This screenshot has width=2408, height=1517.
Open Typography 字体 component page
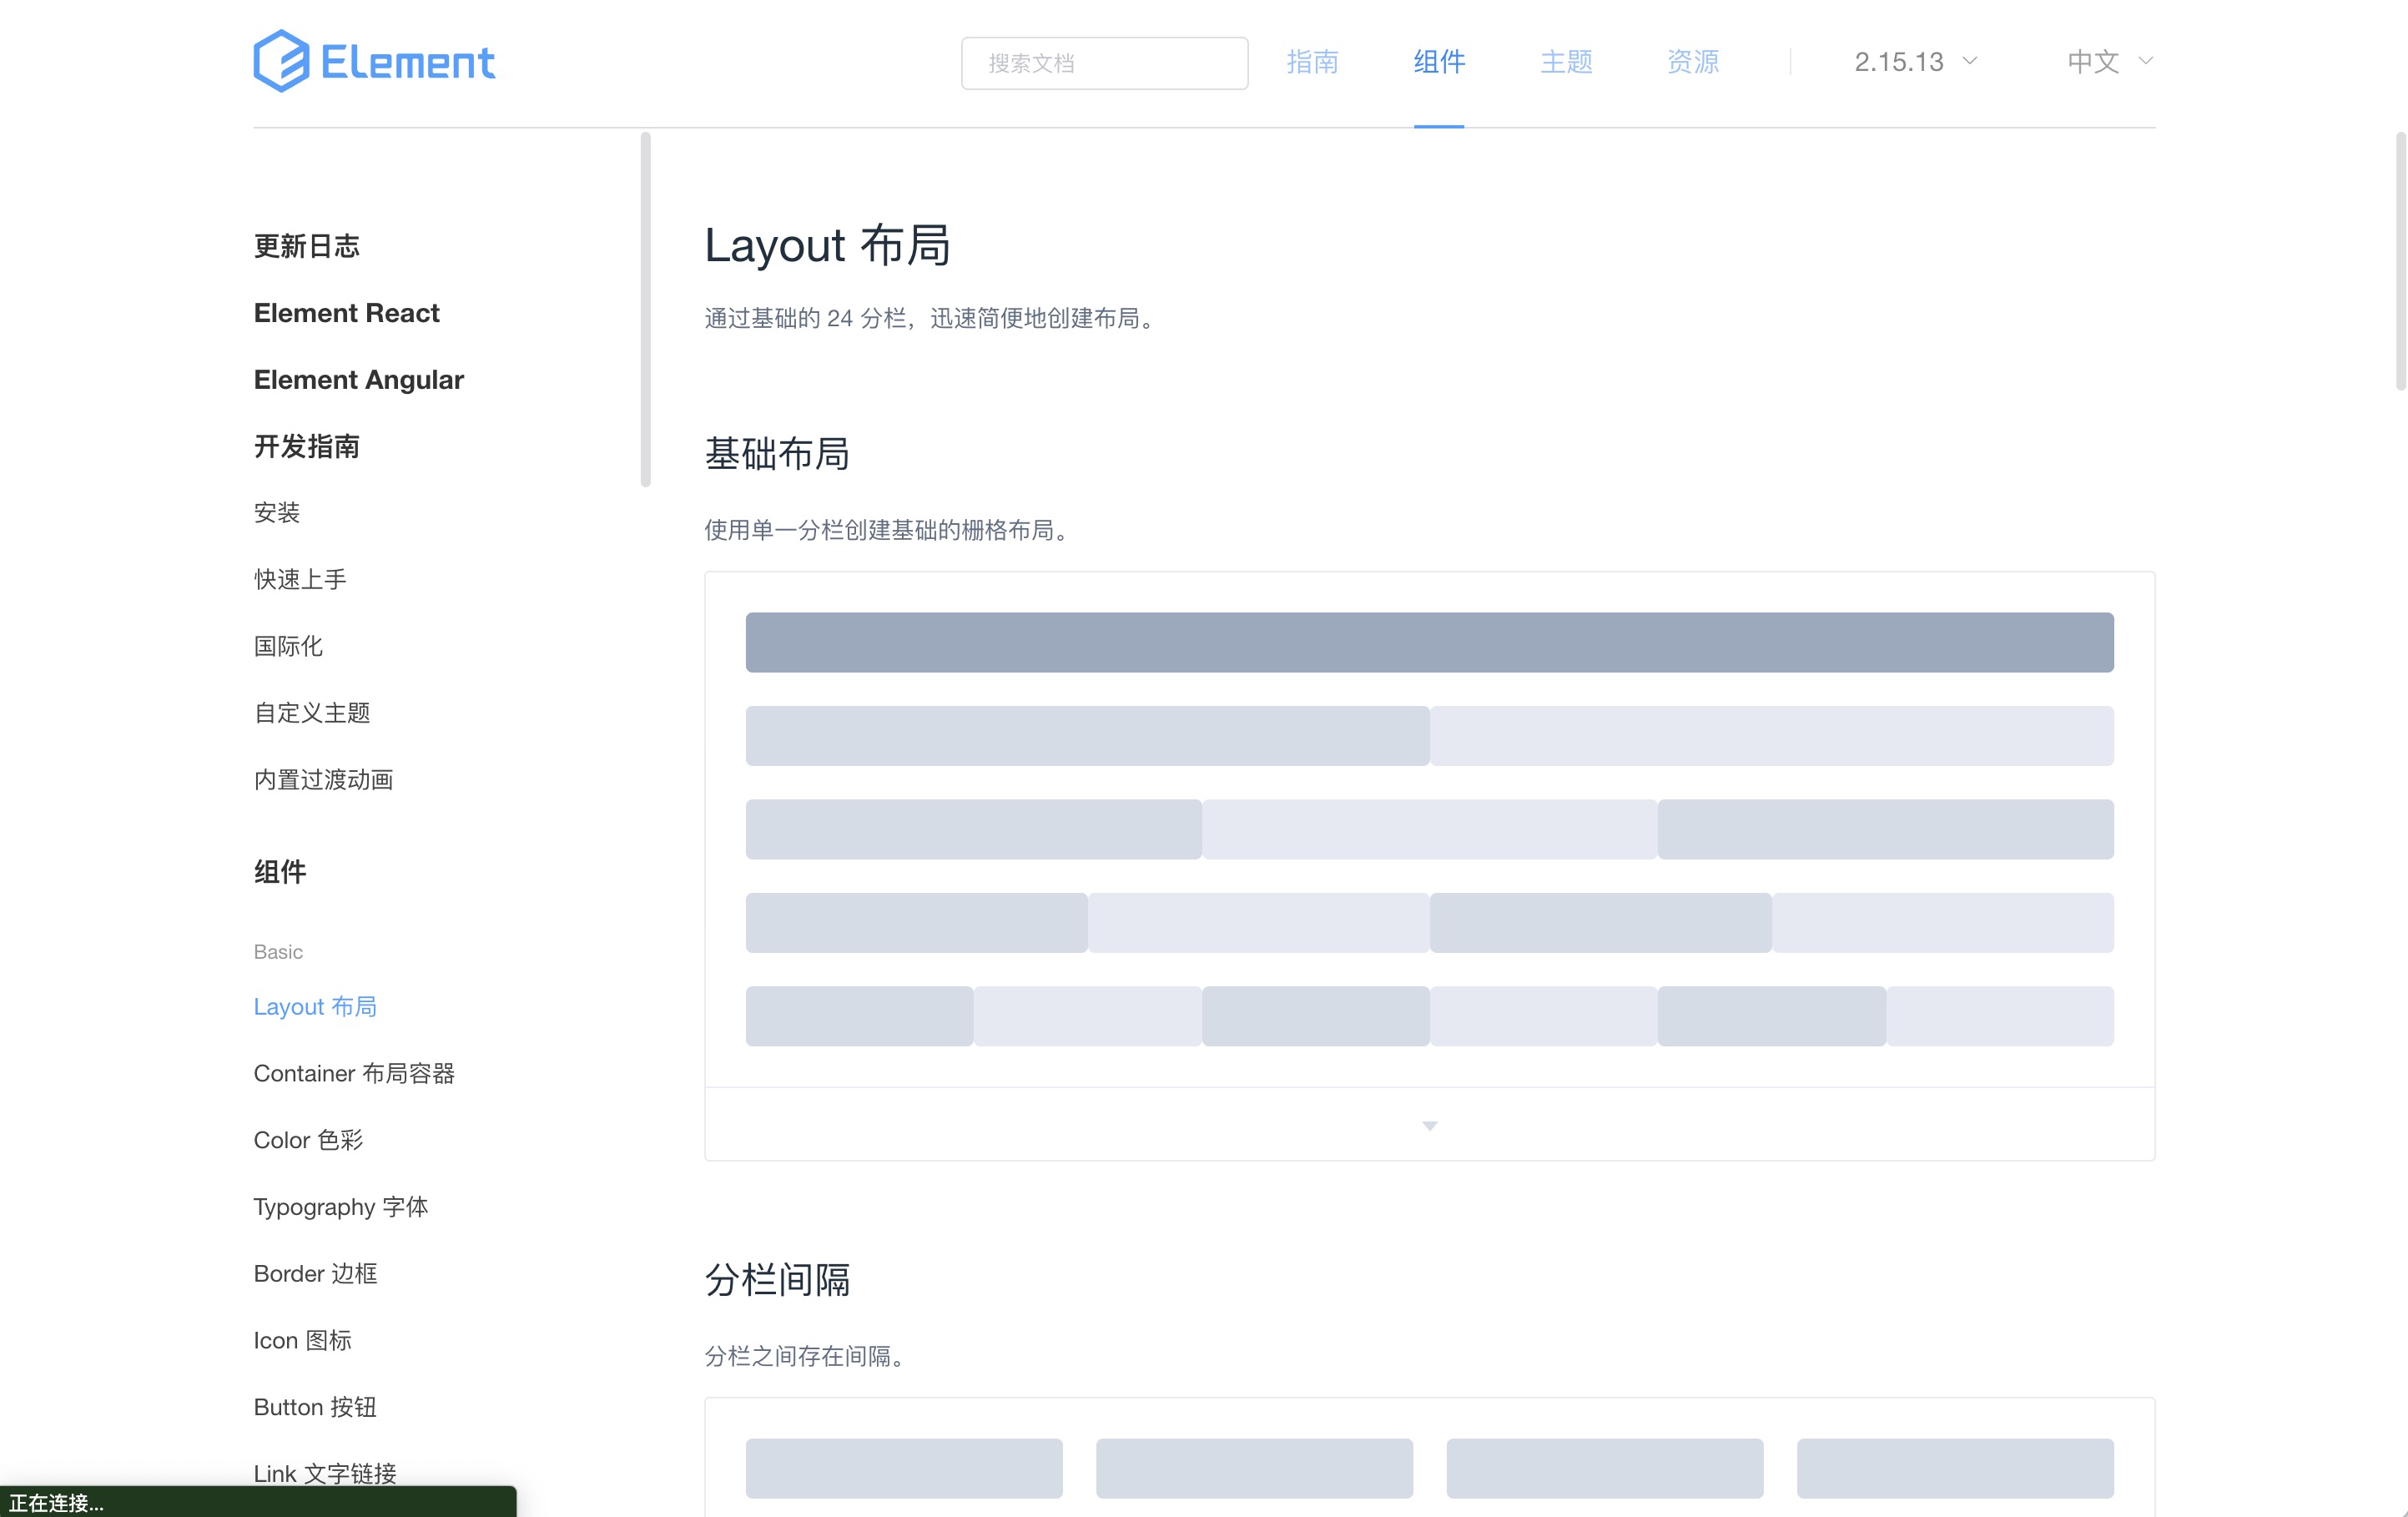pos(341,1207)
